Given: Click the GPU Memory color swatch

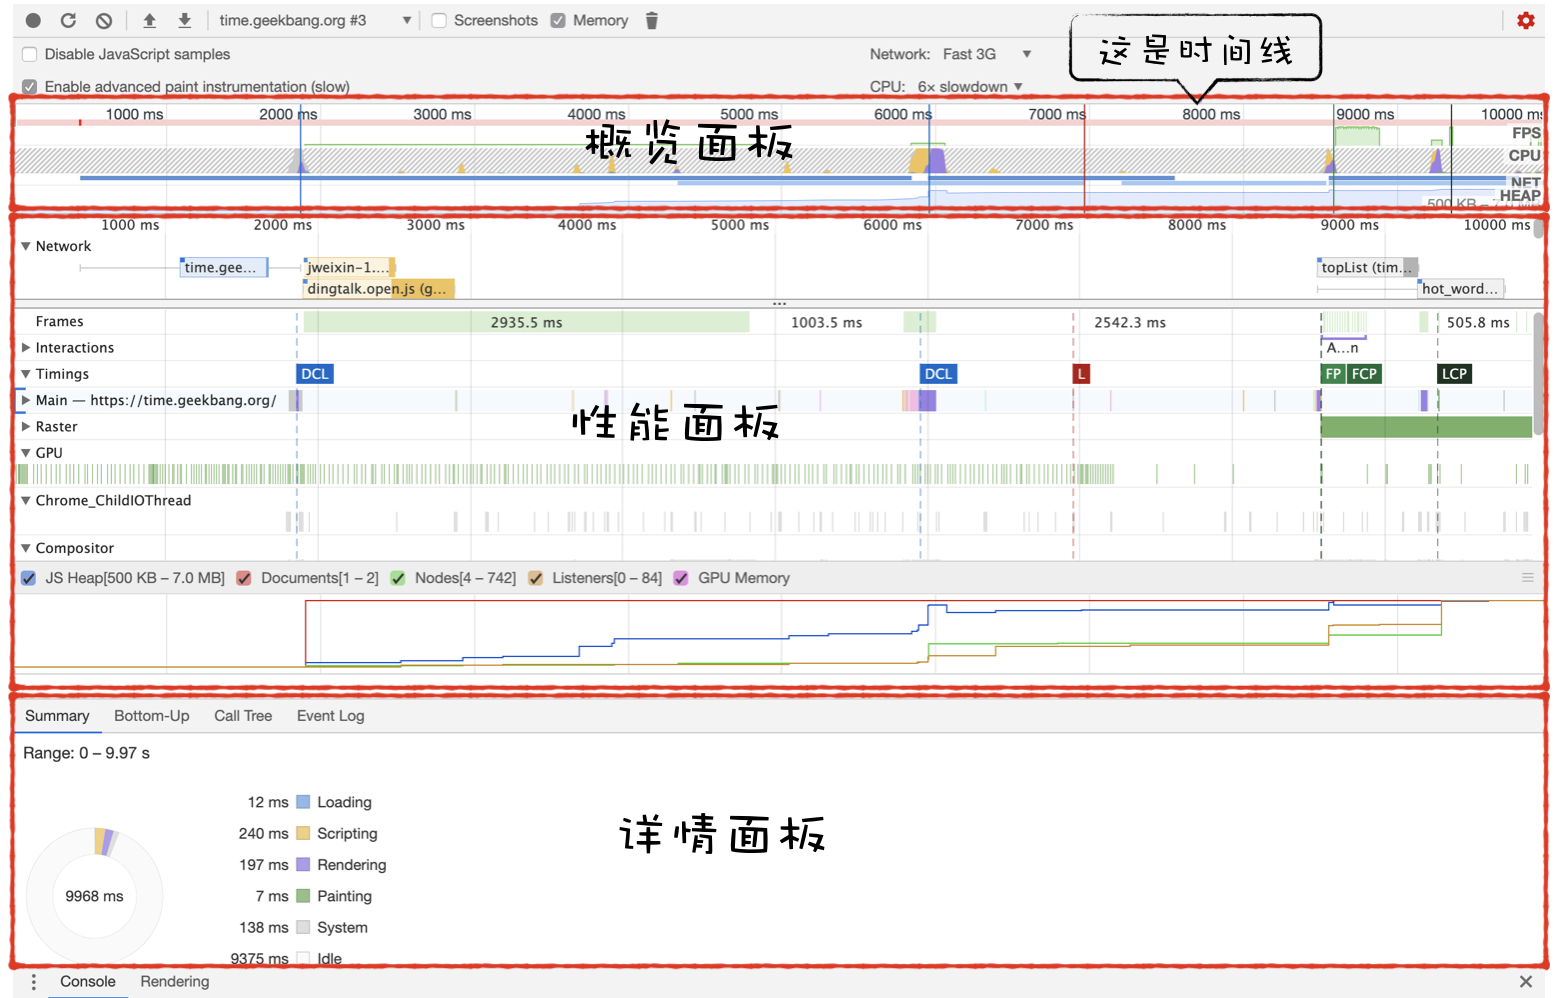Looking at the screenshot, I should point(681,578).
